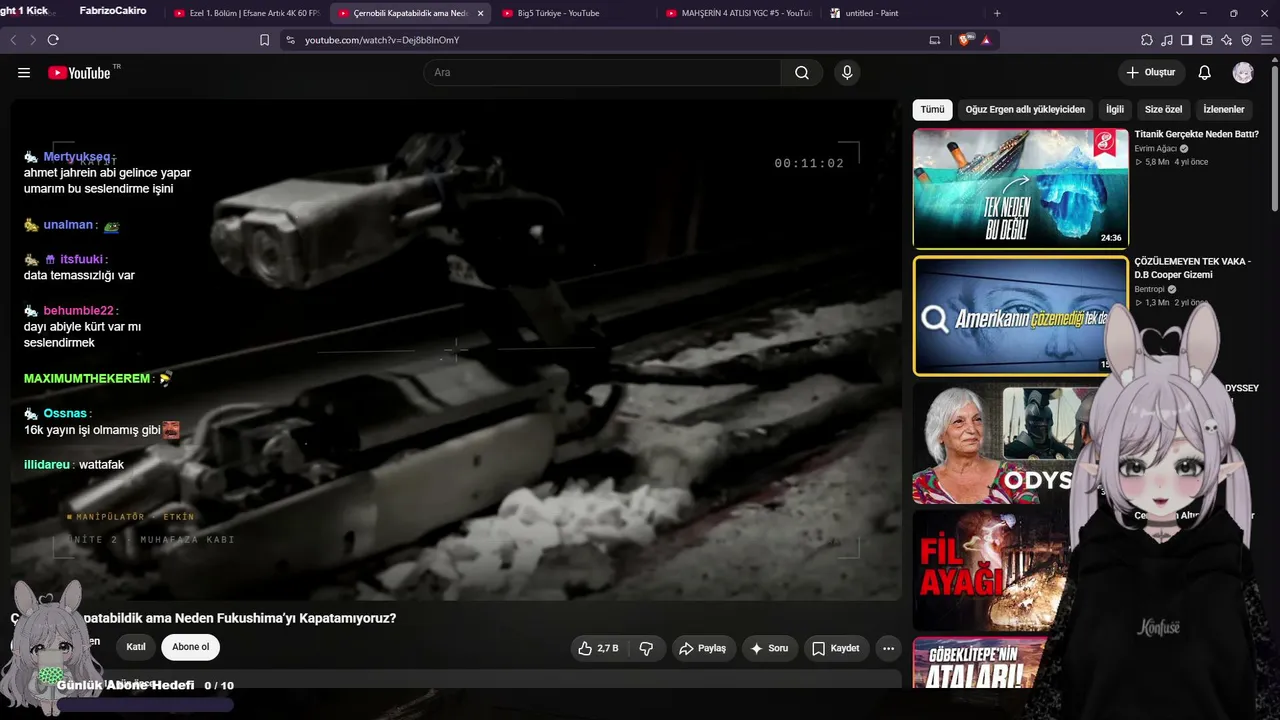This screenshot has width=1280, height=720.
Task: Switch to the Ezel 1. Bölüm tab
Action: click(x=246, y=13)
